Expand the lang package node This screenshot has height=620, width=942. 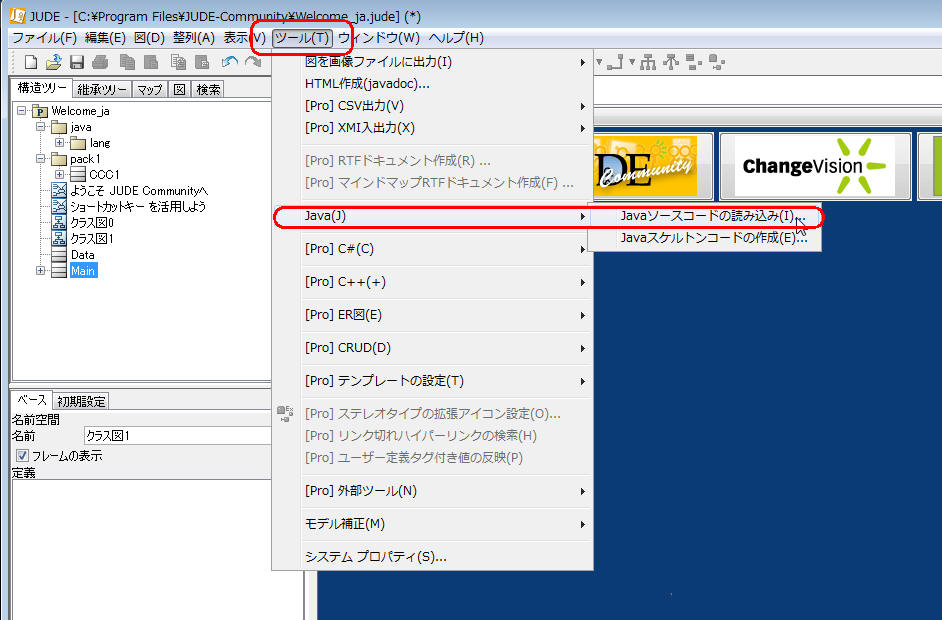coord(60,143)
